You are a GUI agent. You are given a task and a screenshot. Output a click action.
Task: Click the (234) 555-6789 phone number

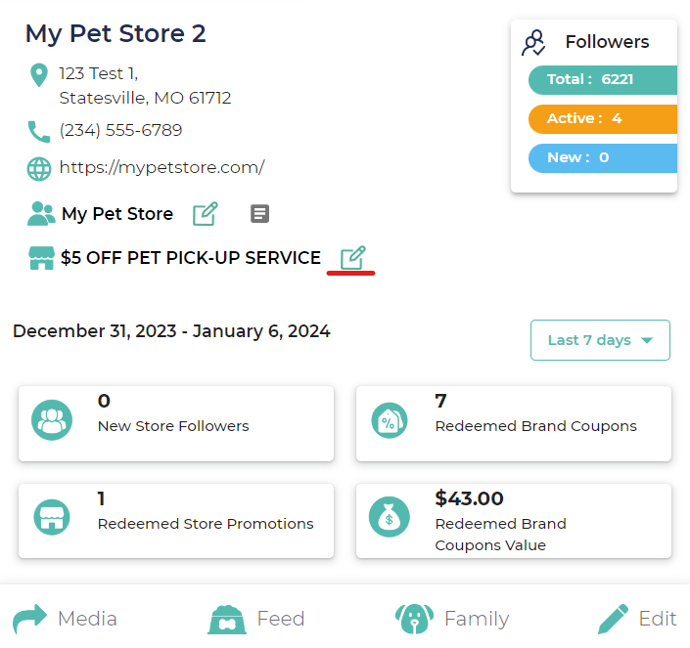121,131
